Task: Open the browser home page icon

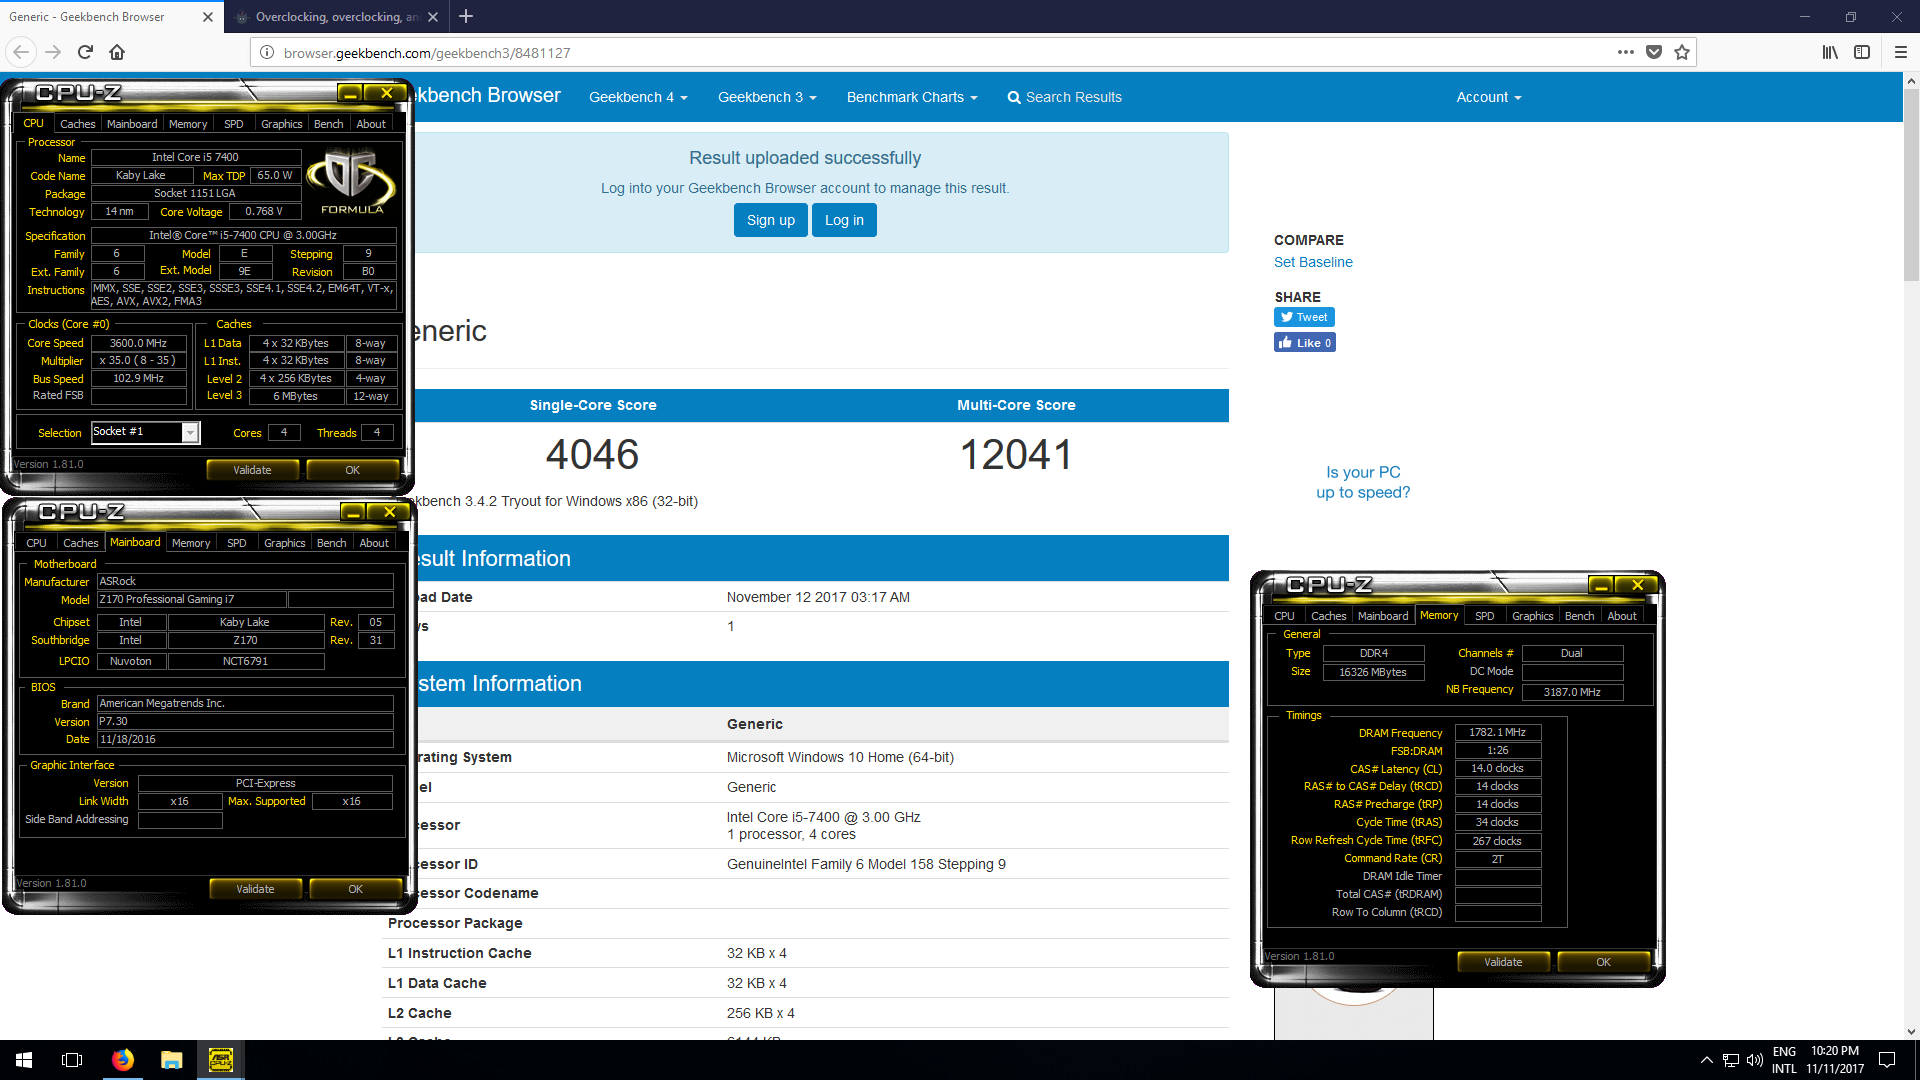Action: point(117,52)
